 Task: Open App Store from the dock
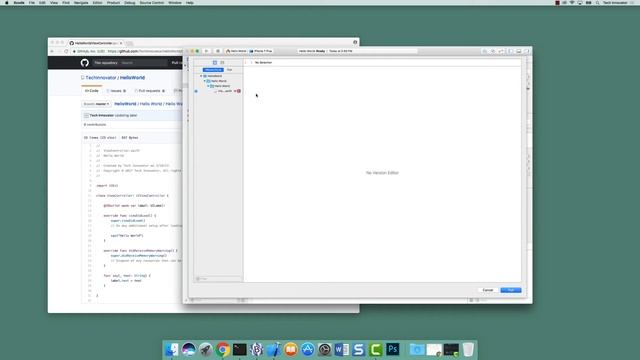308,349
